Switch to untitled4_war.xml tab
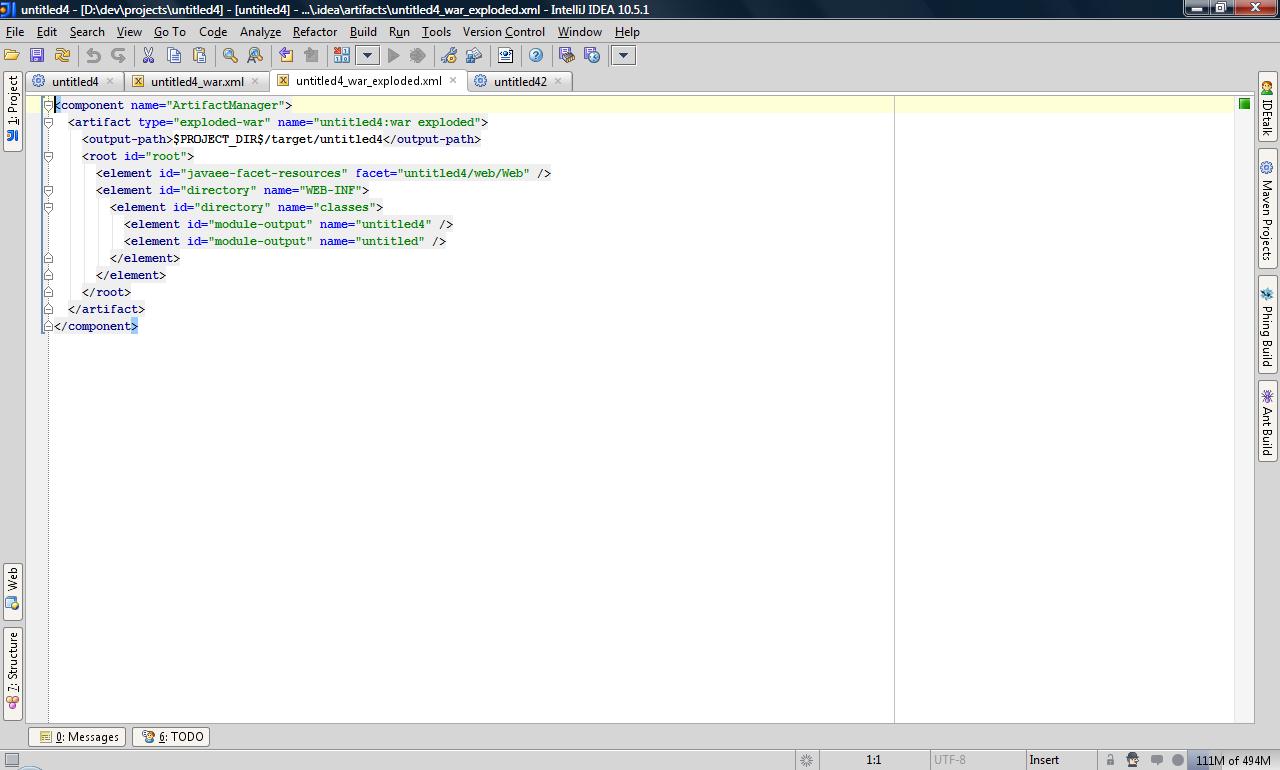 (197, 82)
